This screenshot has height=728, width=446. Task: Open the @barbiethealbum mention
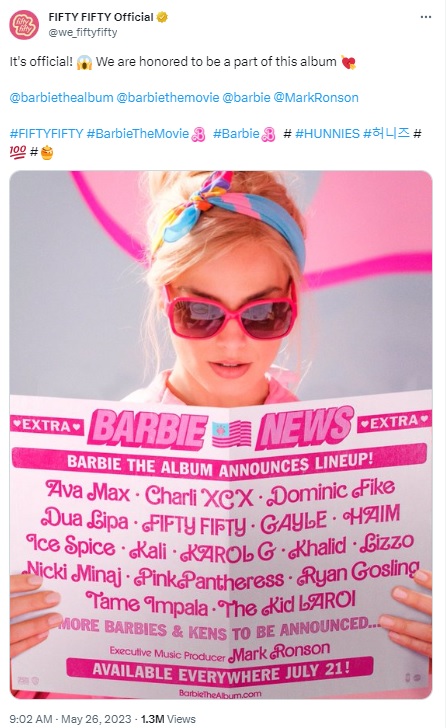pos(61,98)
